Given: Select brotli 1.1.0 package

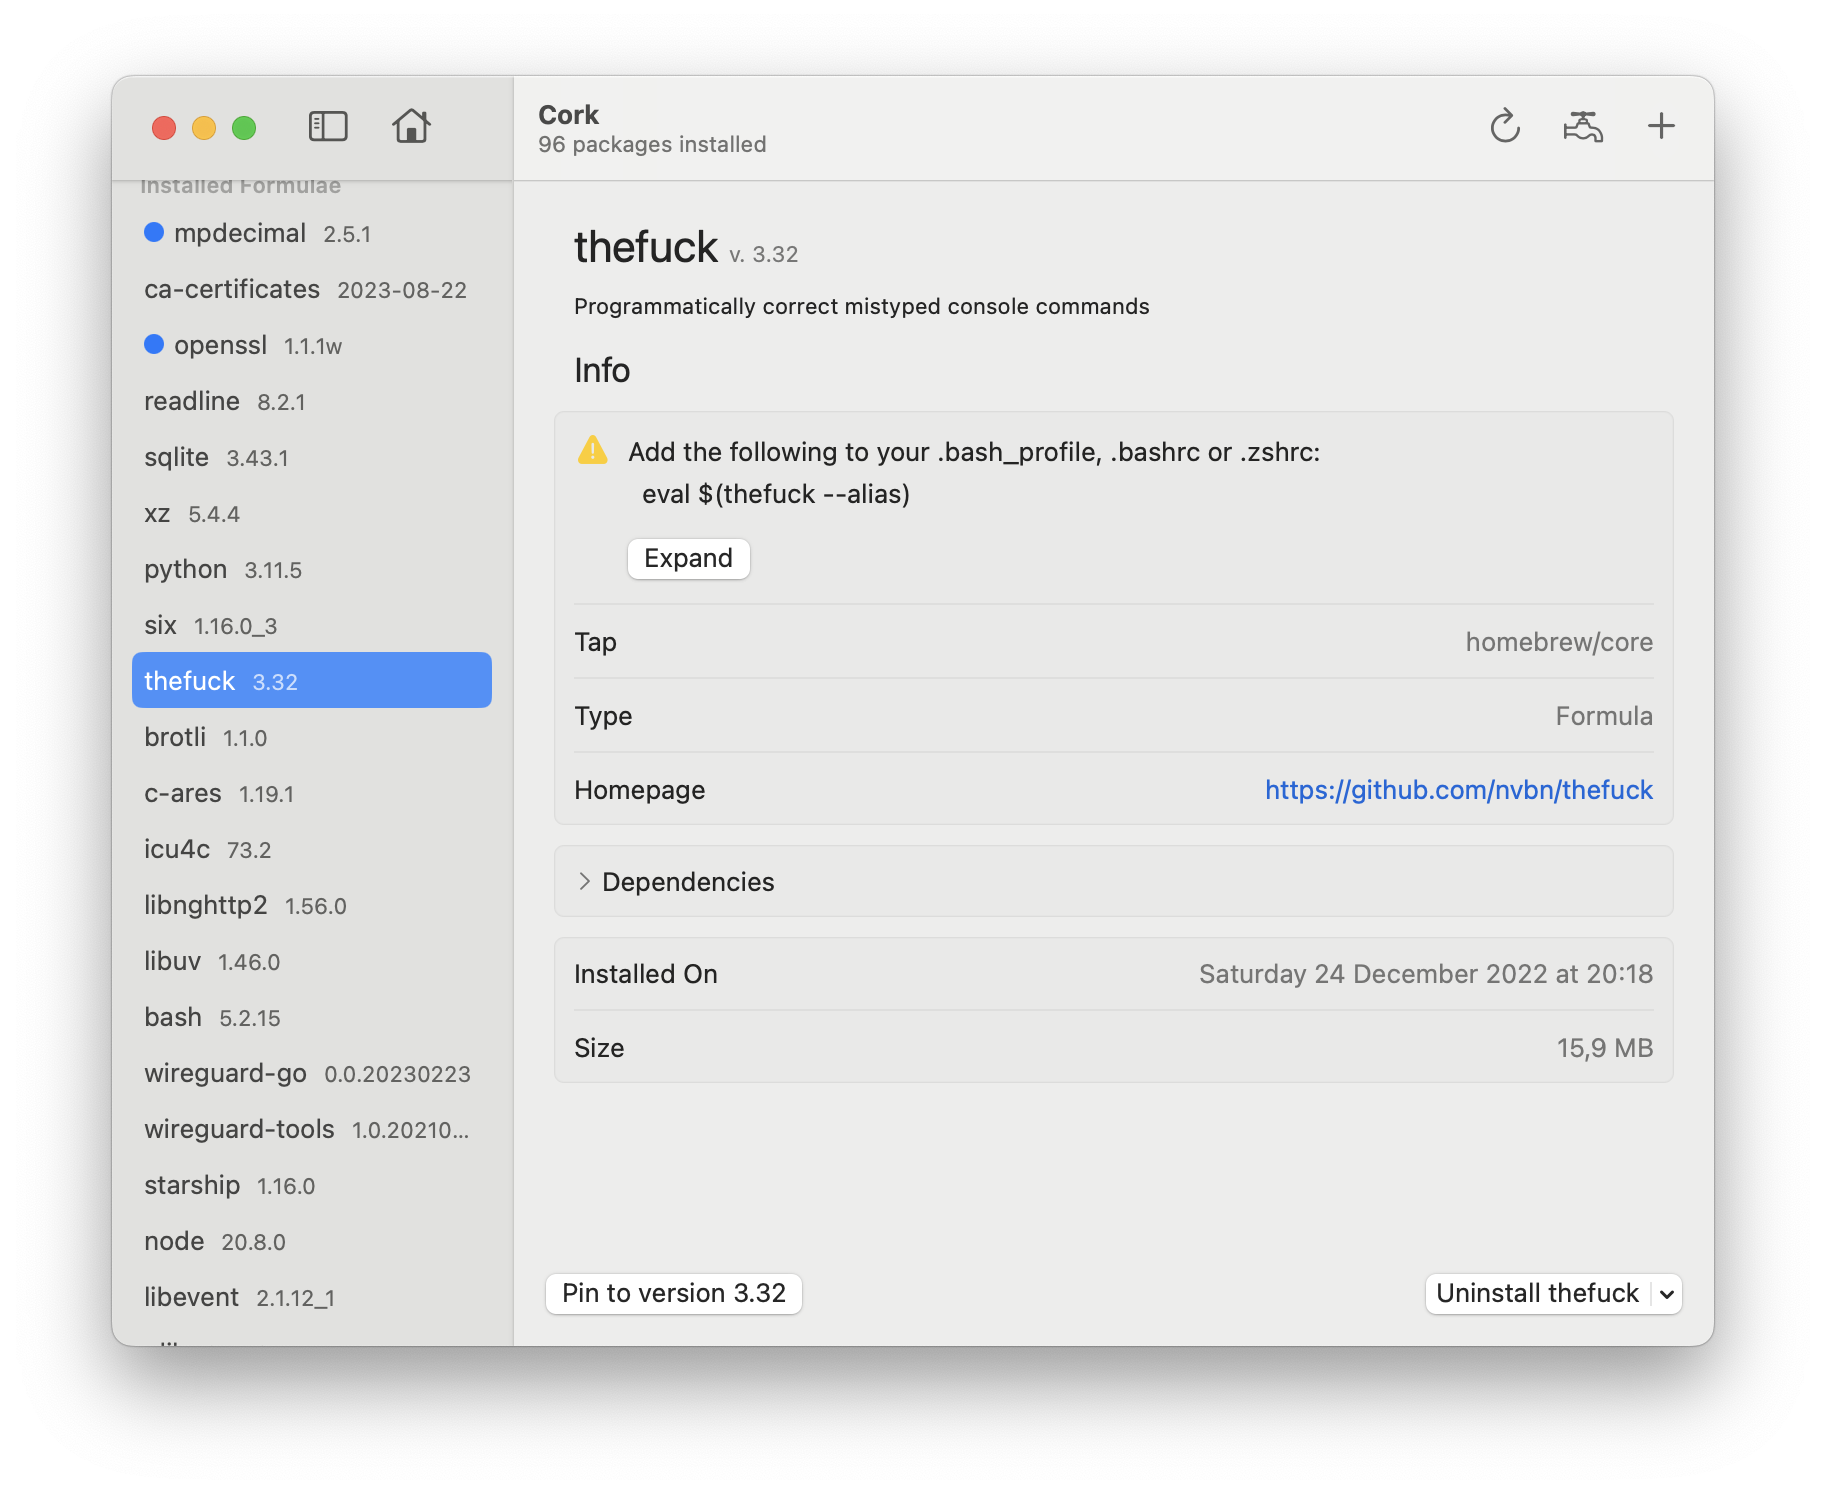Looking at the screenshot, I should (312, 737).
